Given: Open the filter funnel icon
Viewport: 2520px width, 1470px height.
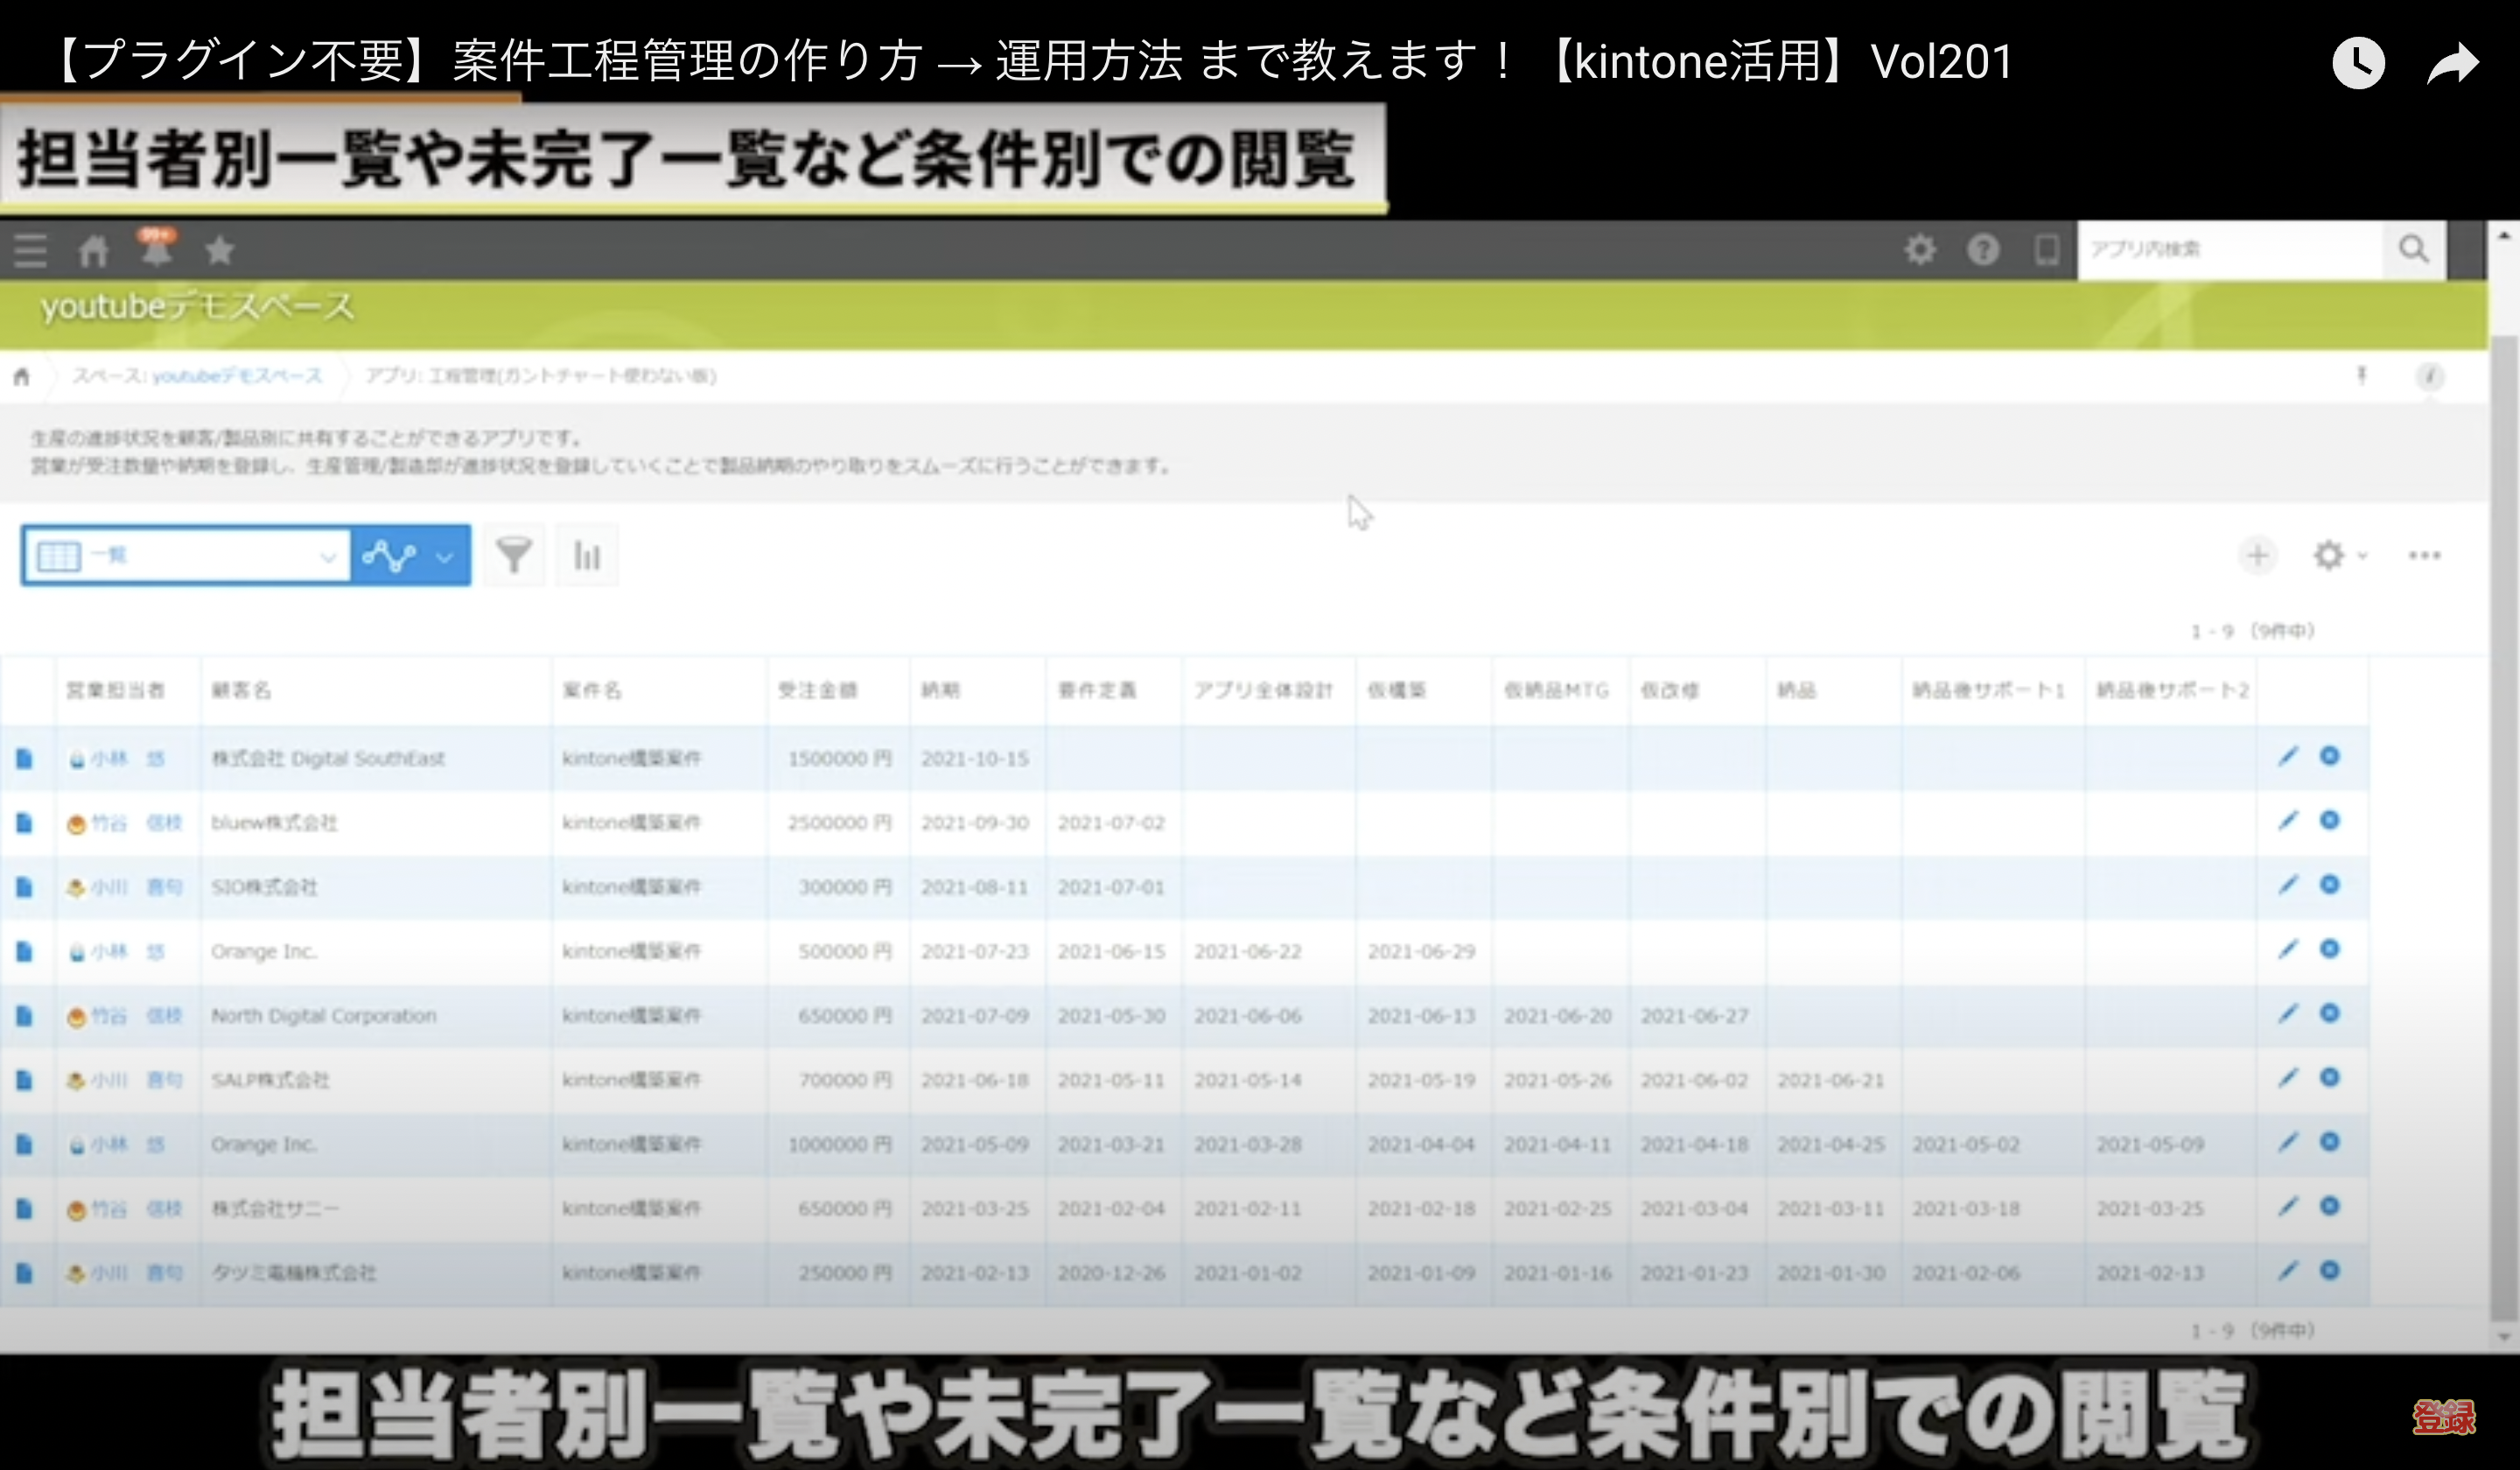Looking at the screenshot, I should pyautogui.click(x=513, y=555).
